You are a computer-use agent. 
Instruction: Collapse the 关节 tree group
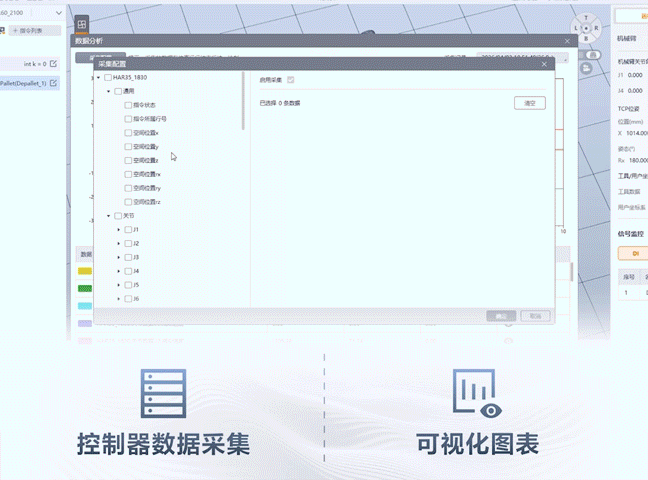point(109,216)
